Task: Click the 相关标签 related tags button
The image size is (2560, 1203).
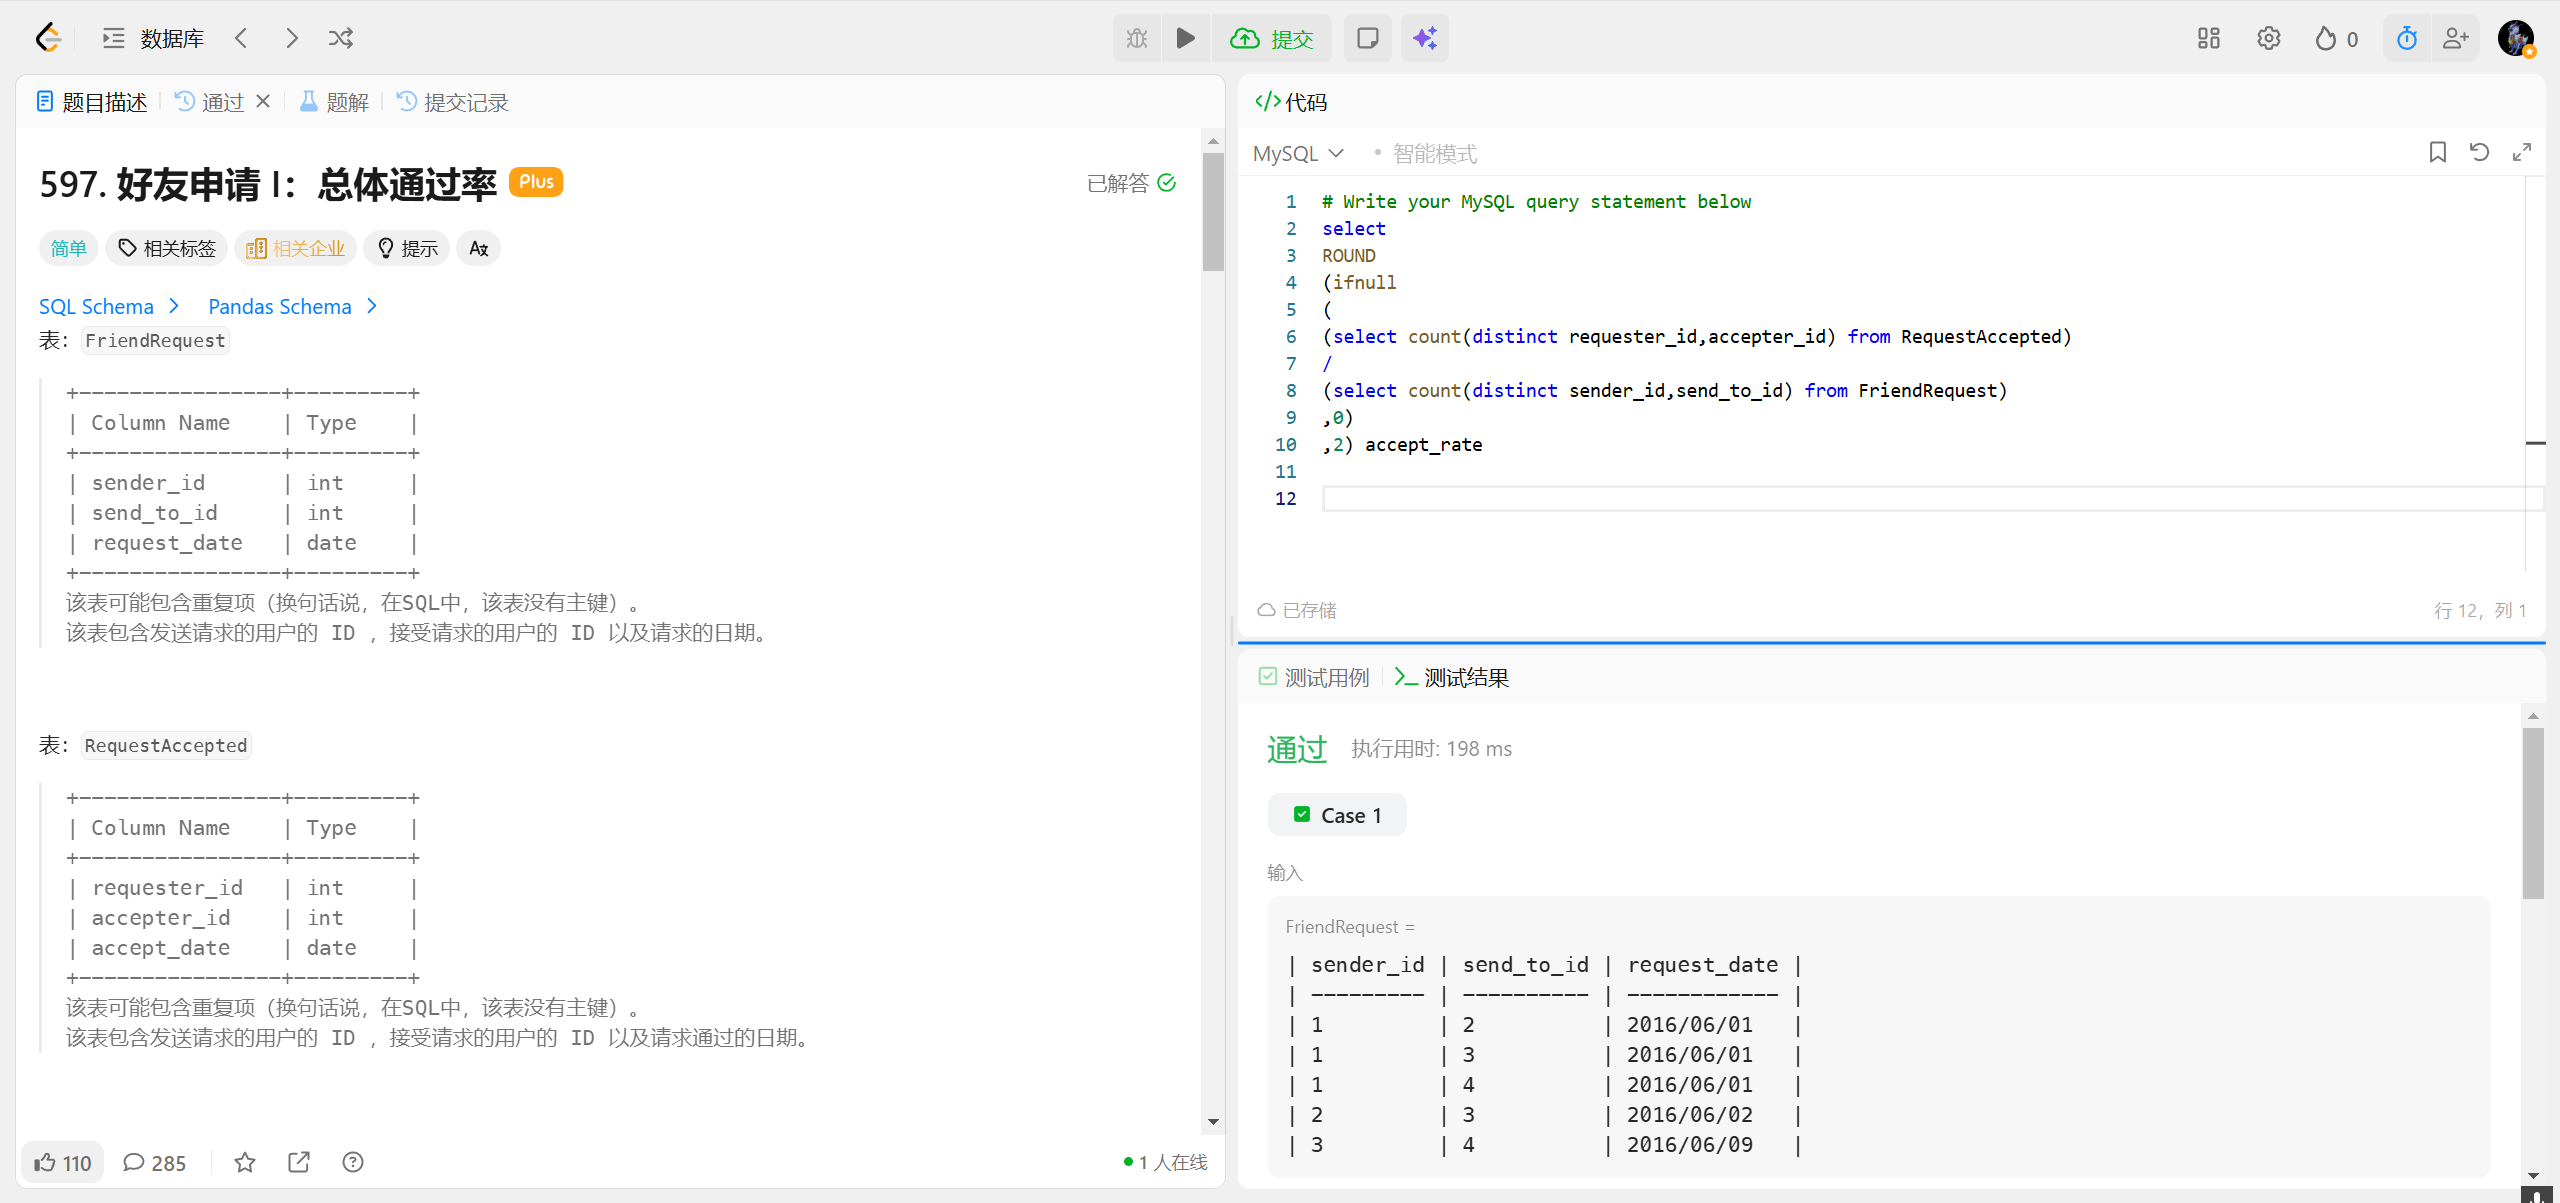Action: [x=167, y=248]
